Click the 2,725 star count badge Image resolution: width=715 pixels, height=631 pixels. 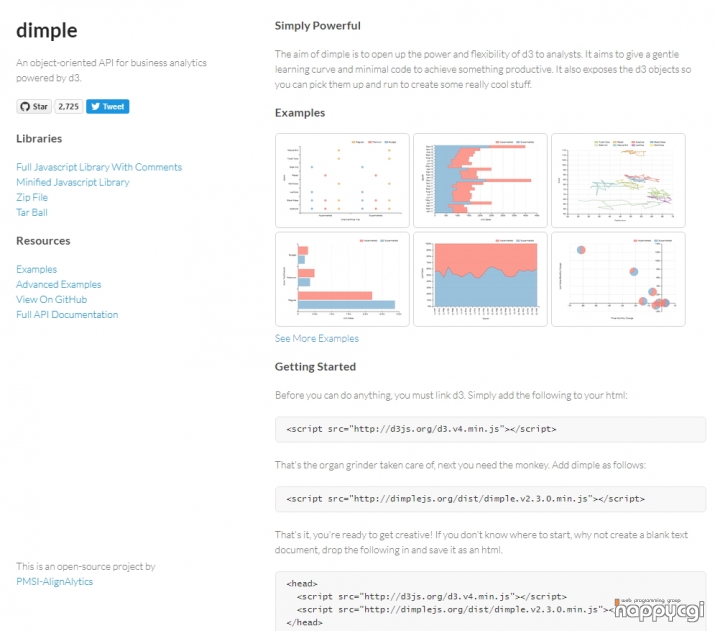coord(68,106)
